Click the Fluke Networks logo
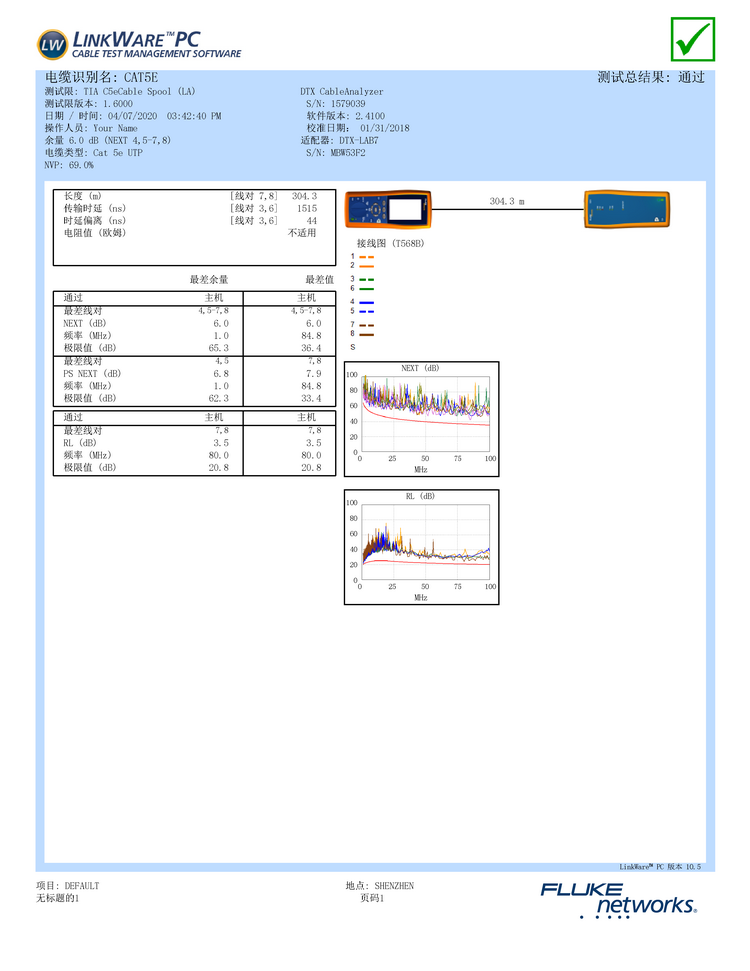This screenshot has width=750, height=971. click(x=620, y=899)
